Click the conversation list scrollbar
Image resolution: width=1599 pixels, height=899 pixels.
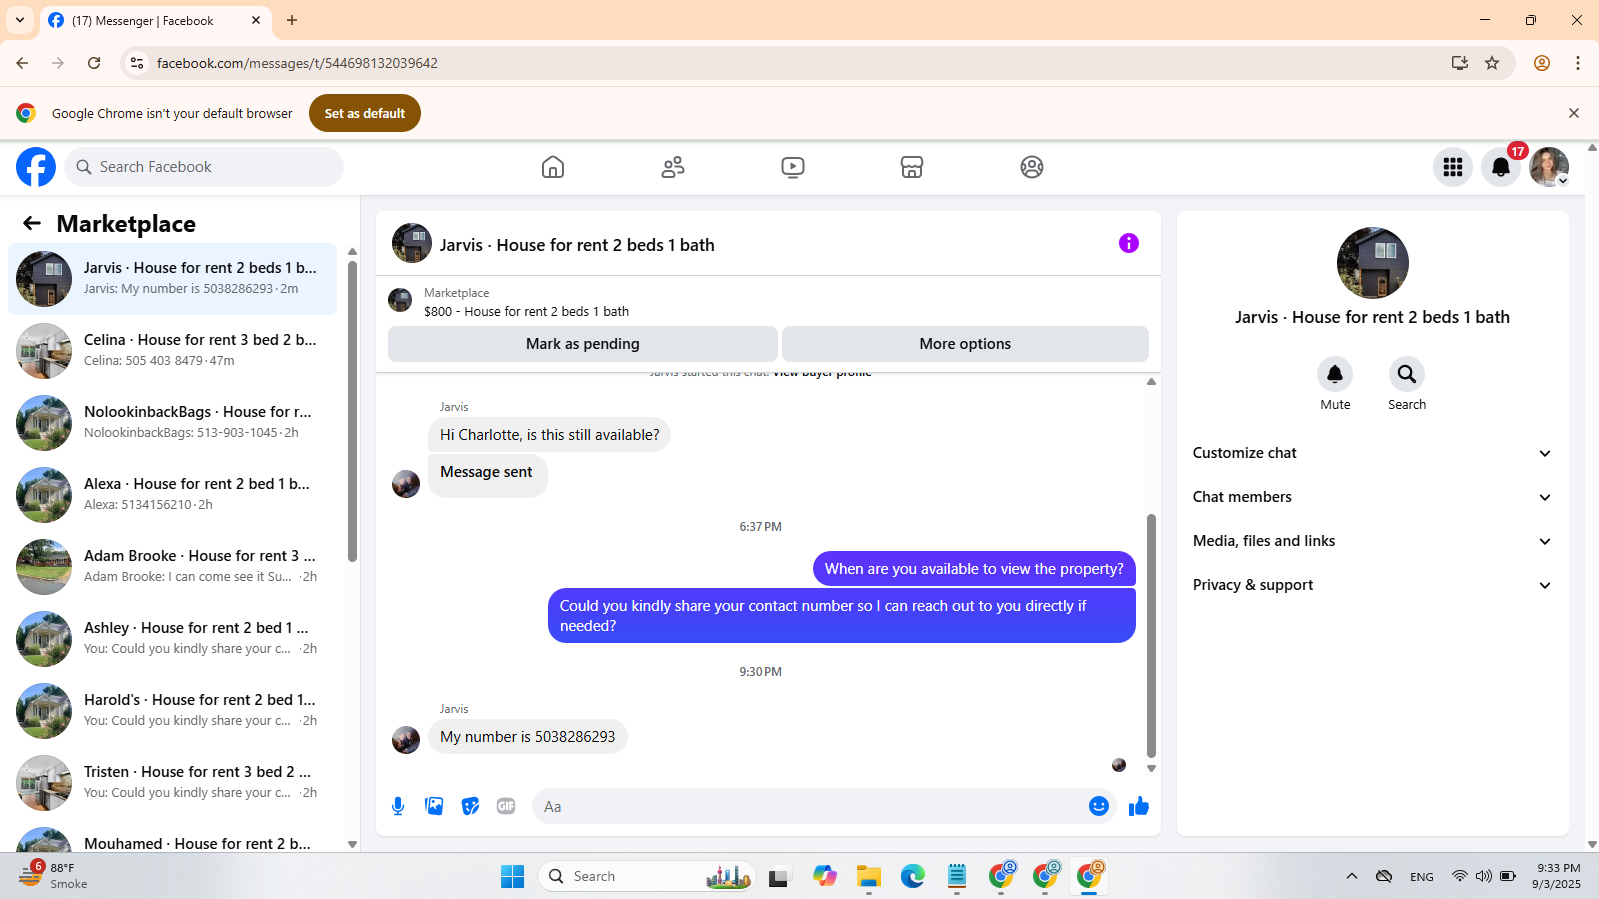coord(352,411)
